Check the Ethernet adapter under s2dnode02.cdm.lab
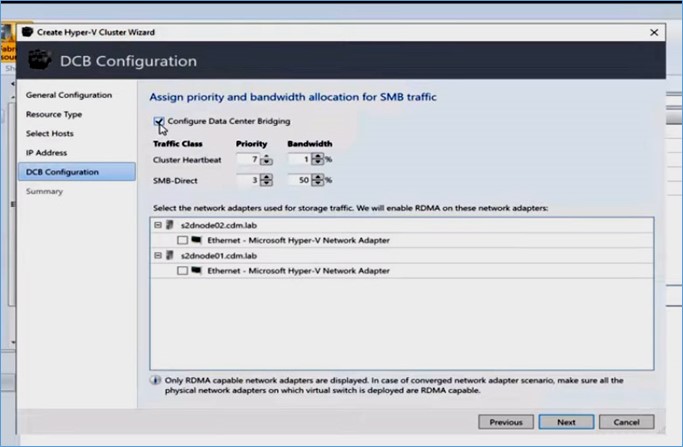683x447 pixels. [183, 240]
